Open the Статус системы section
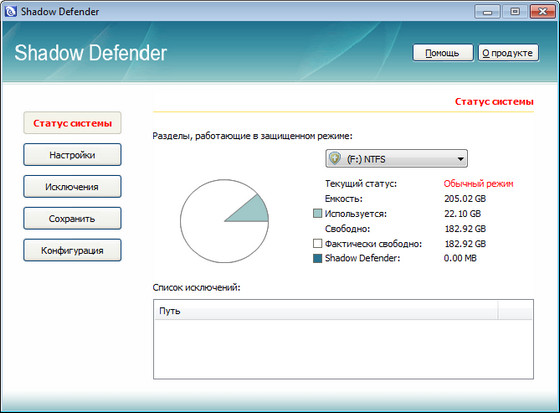The width and height of the screenshot is (560, 413). (72, 123)
